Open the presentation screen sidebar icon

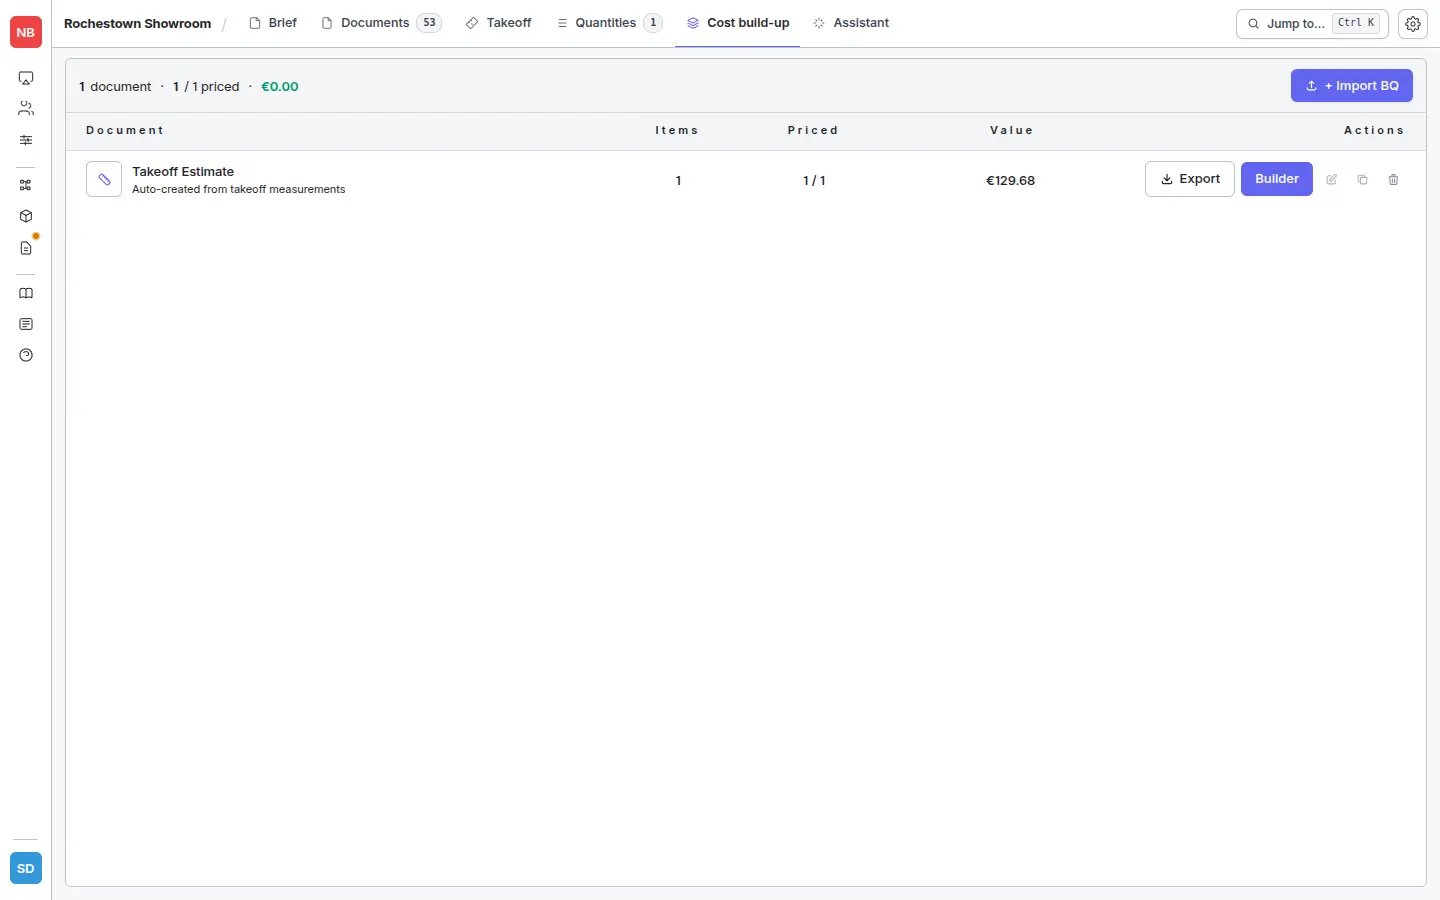point(26,78)
